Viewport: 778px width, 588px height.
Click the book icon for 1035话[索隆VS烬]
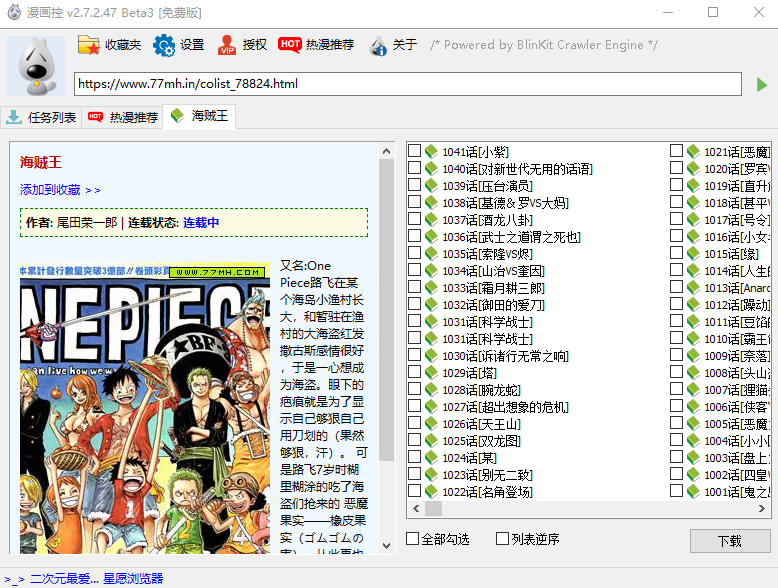[431, 254]
